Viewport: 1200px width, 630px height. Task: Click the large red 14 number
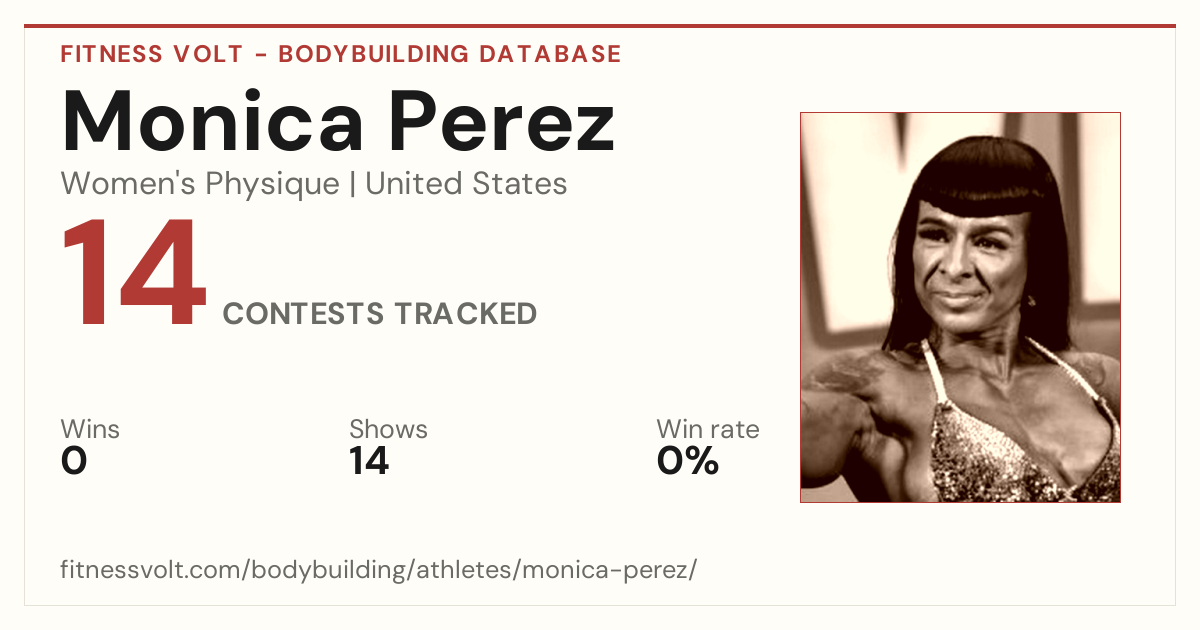(x=133, y=275)
